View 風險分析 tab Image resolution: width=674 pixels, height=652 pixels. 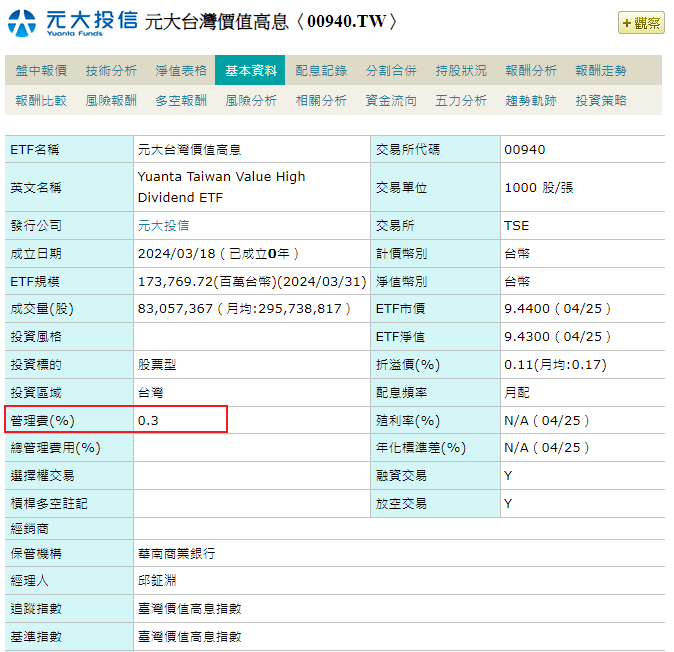(x=251, y=100)
